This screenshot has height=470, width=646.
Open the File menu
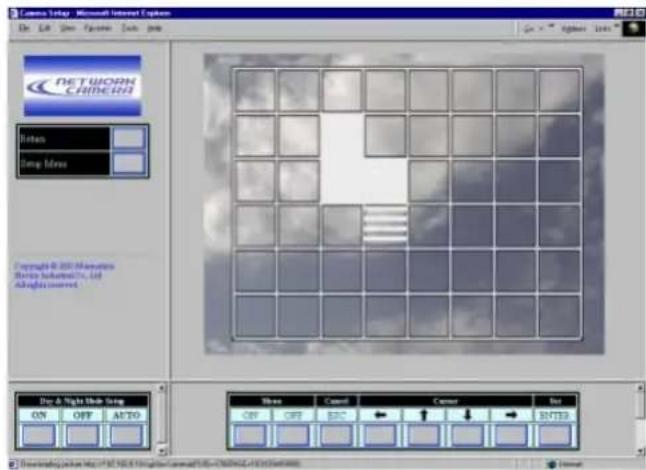tap(24, 28)
